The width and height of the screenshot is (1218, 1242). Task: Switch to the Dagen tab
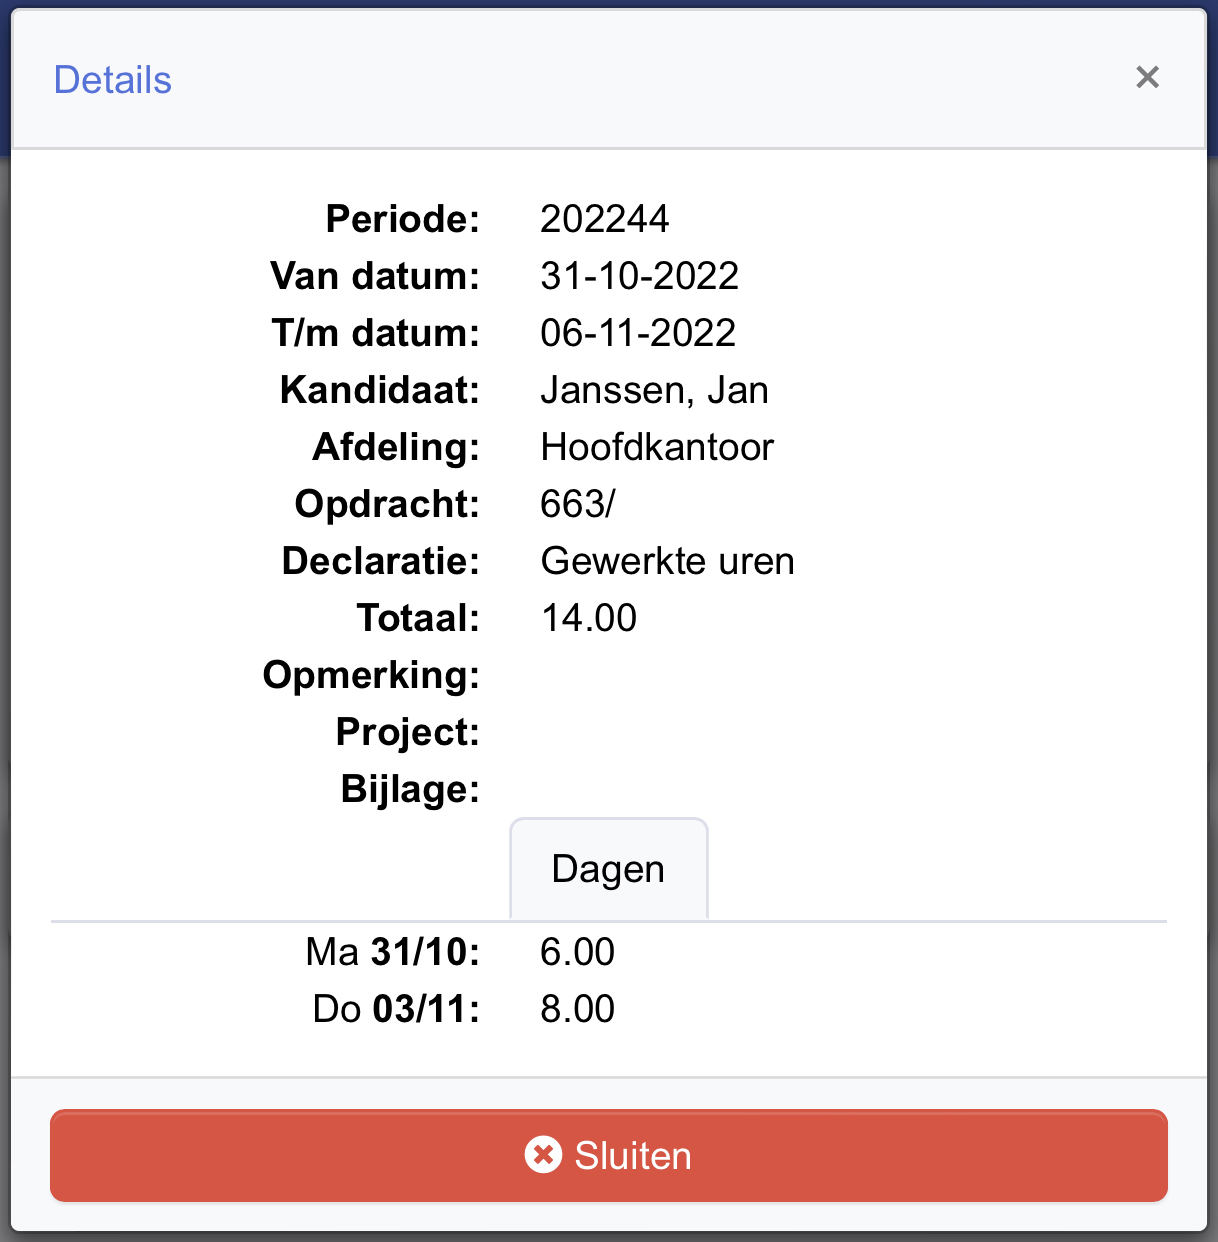click(x=608, y=869)
